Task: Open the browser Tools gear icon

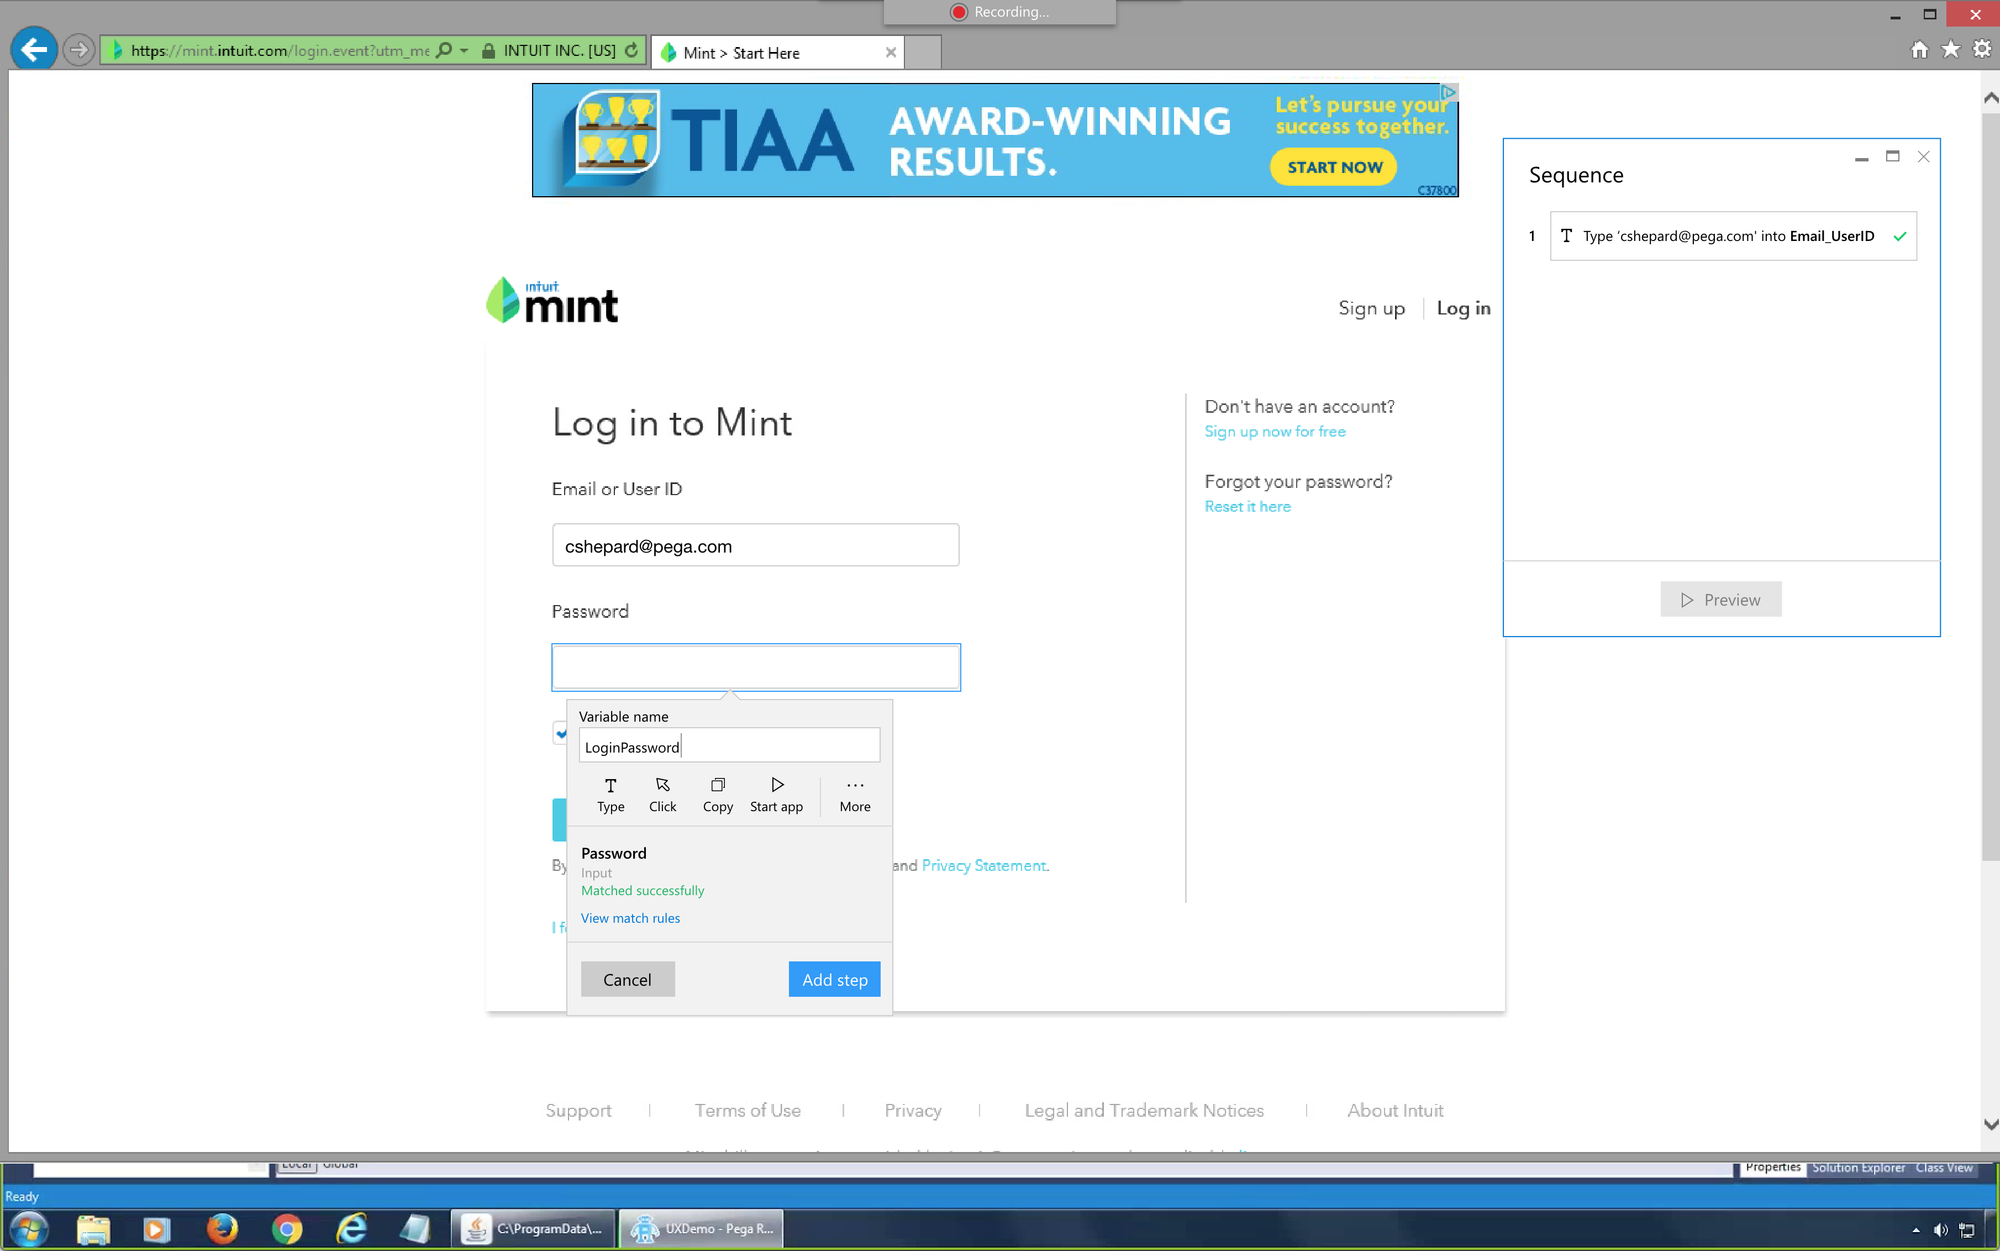Action: coord(1981,50)
